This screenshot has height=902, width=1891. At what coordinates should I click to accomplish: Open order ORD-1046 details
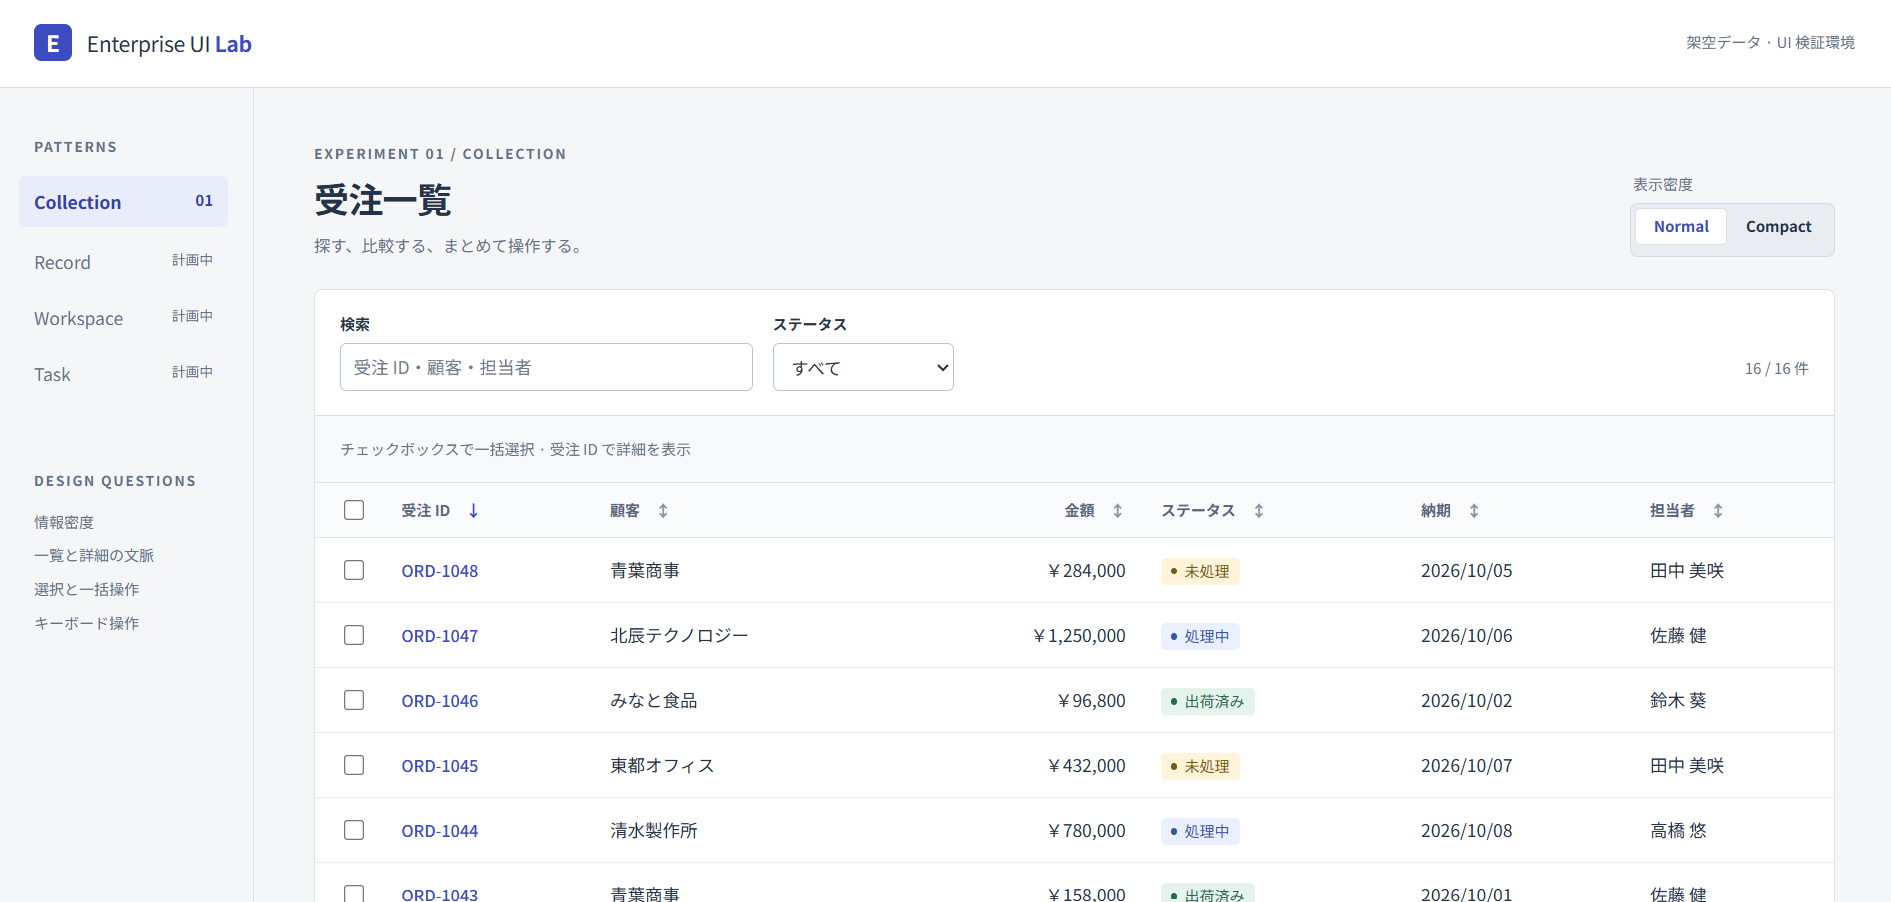point(440,701)
